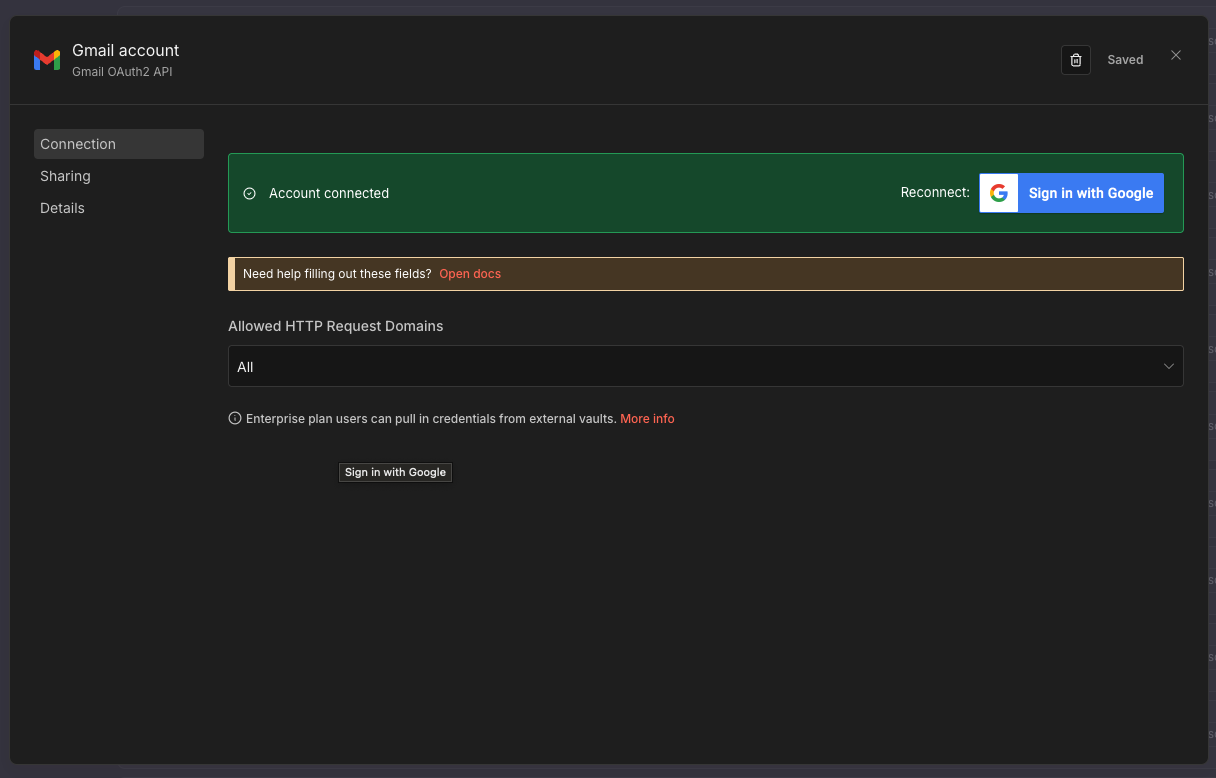
Task: Click the chevron on the domains selector
Action: tap(1168, 366)
